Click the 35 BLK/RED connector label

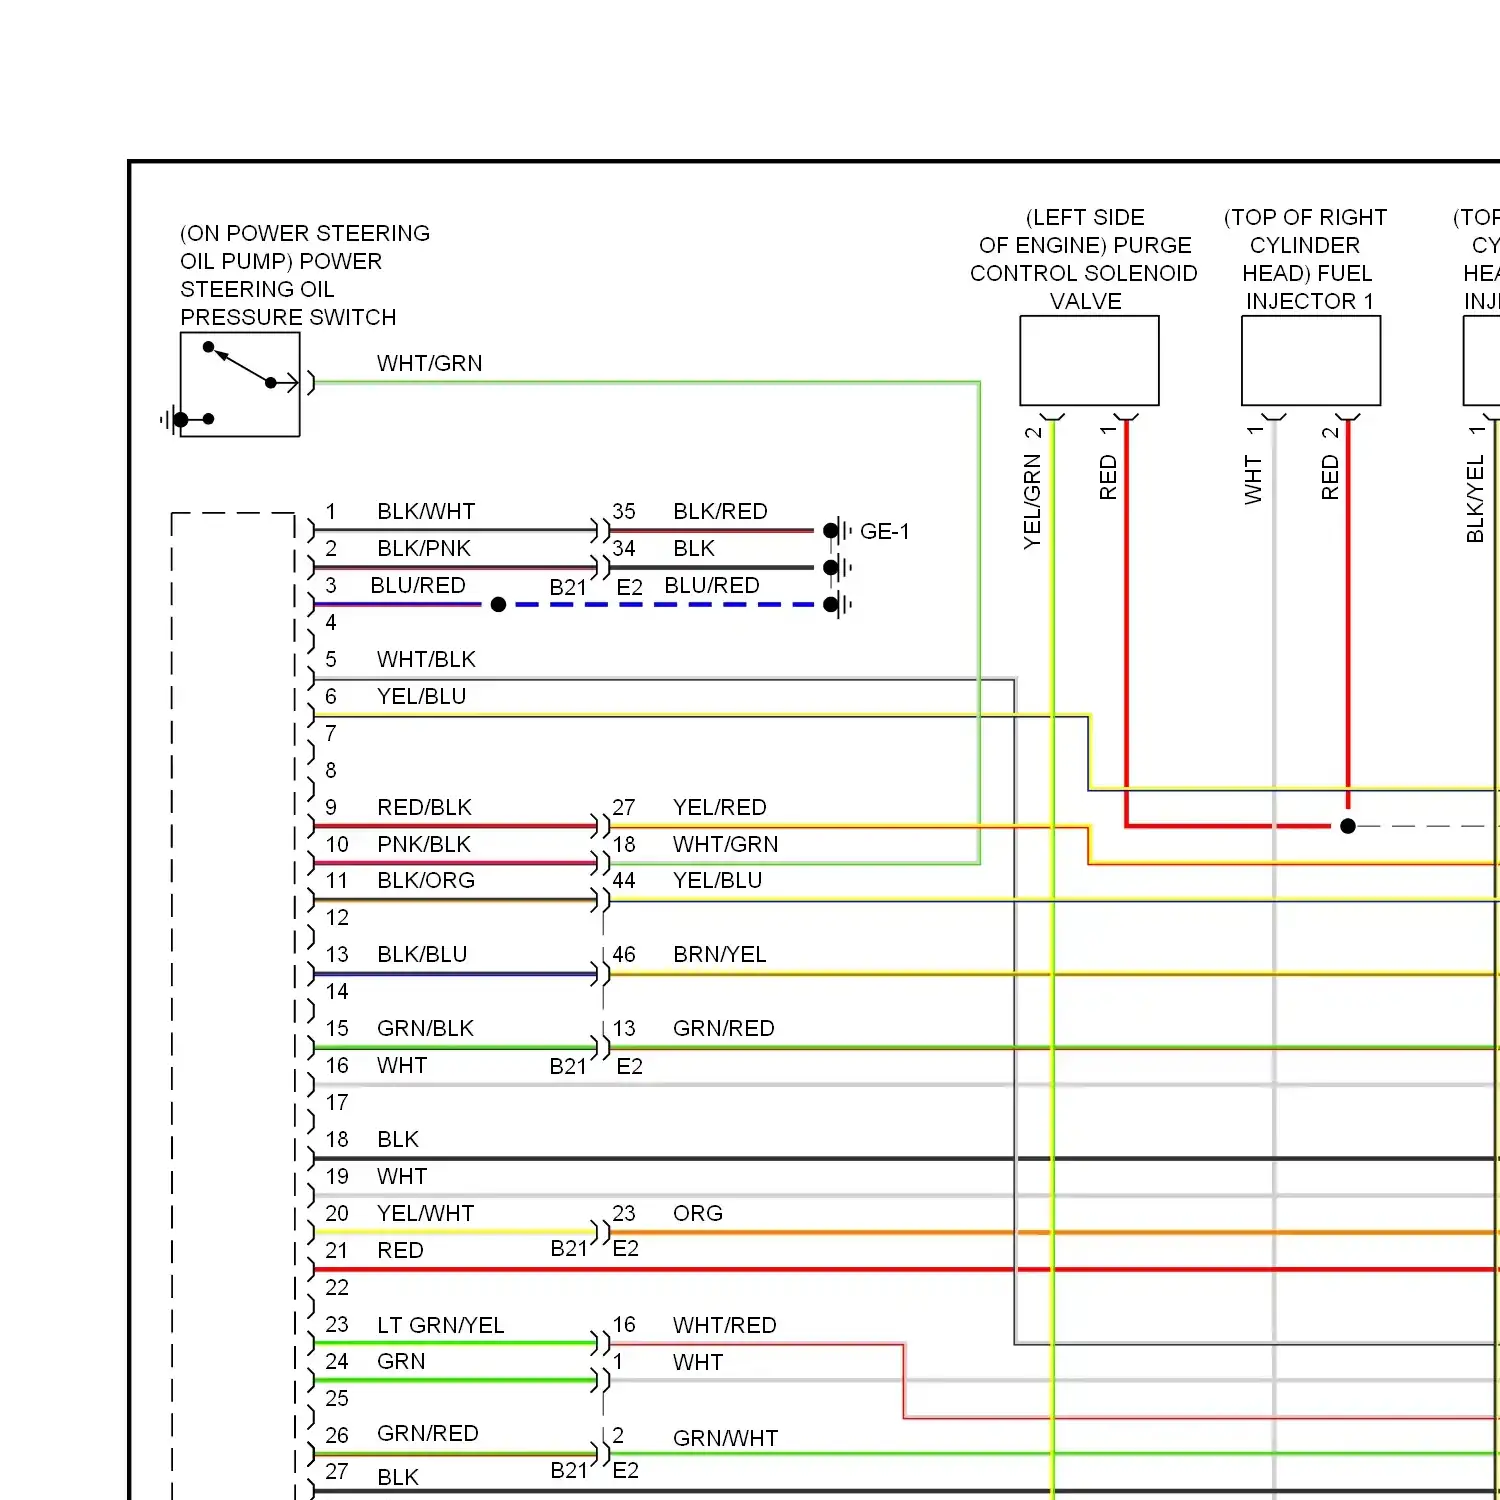690,512
